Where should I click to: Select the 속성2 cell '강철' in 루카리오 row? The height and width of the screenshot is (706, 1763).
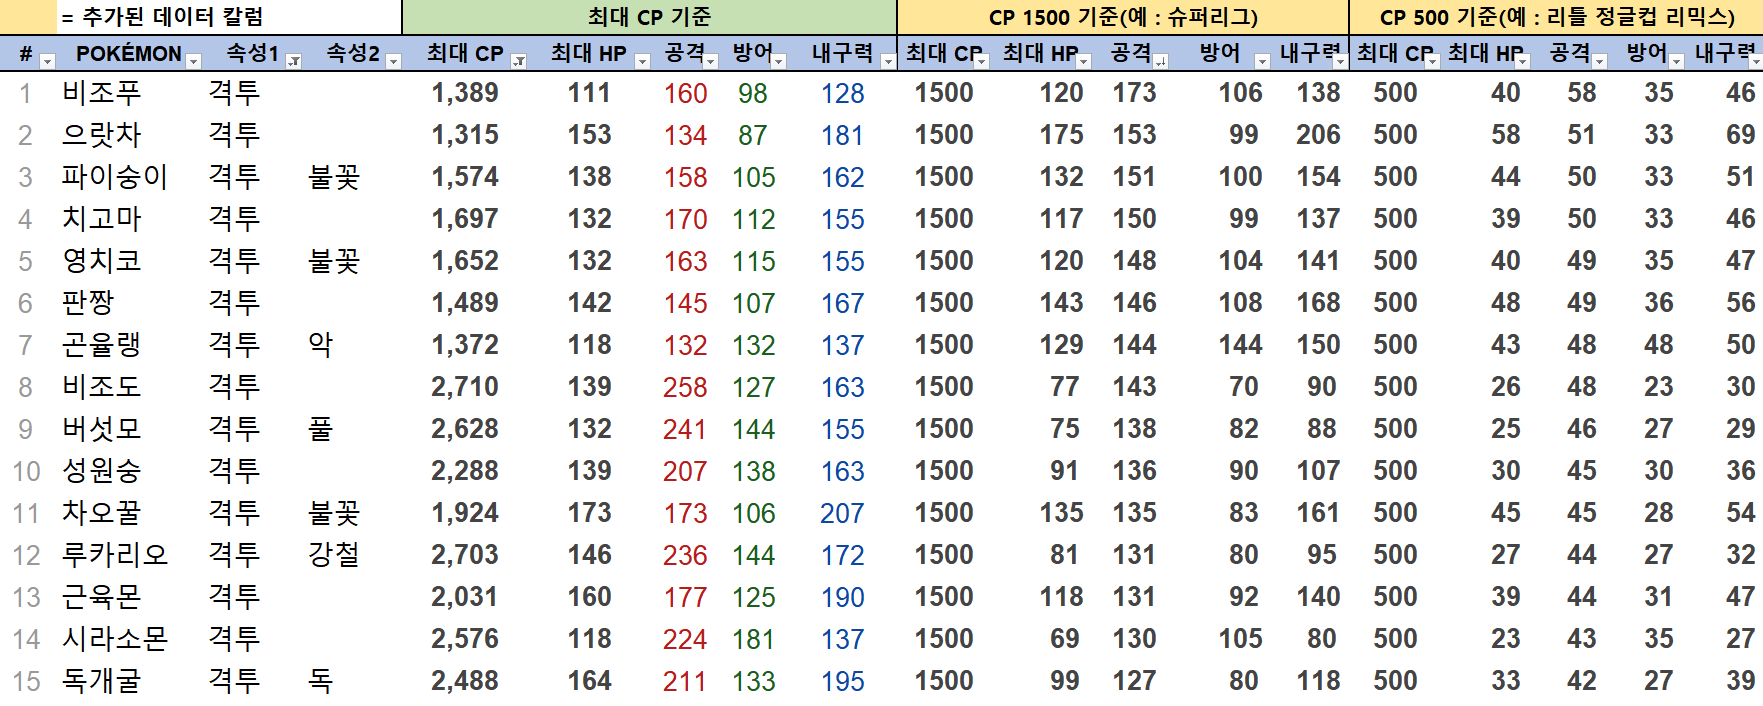click(x=333, y=555)
